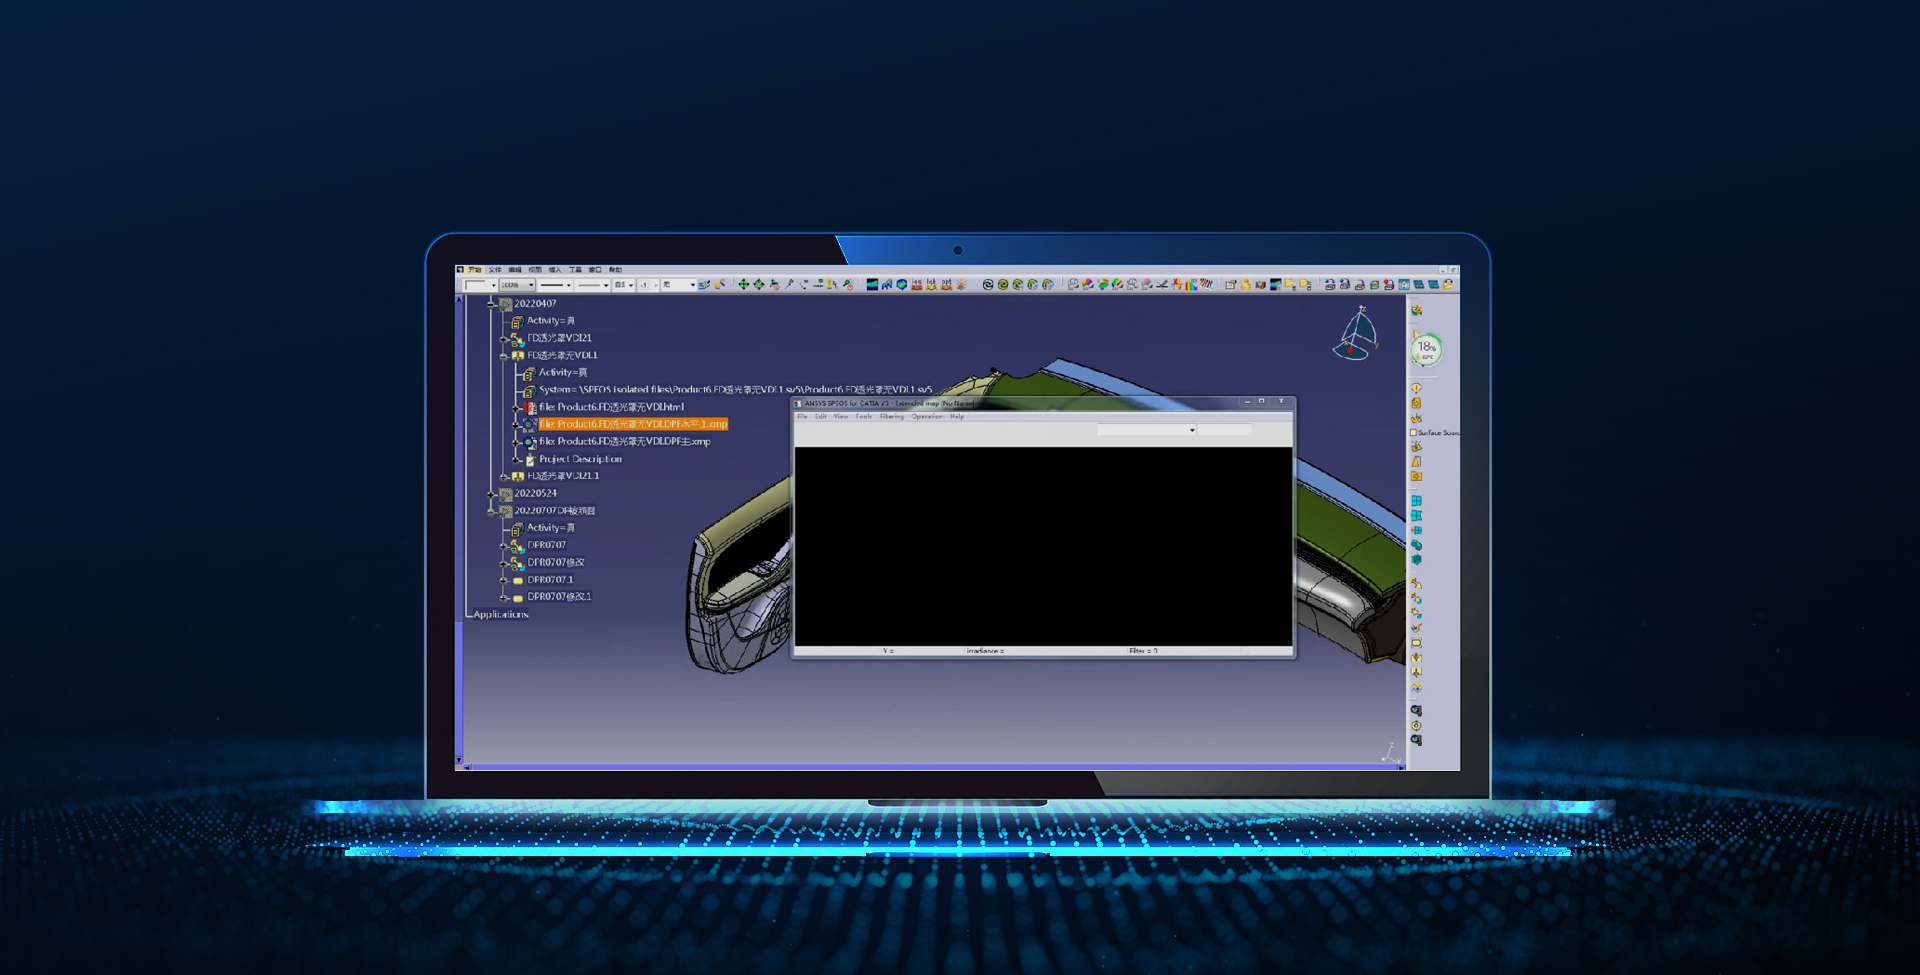Select the highlighted orange xmp file item
Viewport: 1920px width, 975px height.
tap(633, 425)
